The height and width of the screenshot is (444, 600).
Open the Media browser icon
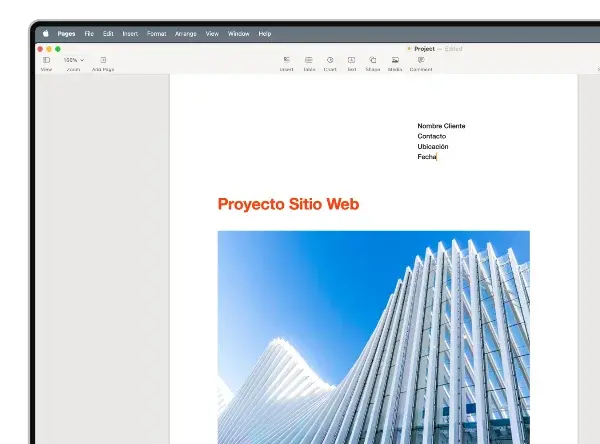point(395,60)
